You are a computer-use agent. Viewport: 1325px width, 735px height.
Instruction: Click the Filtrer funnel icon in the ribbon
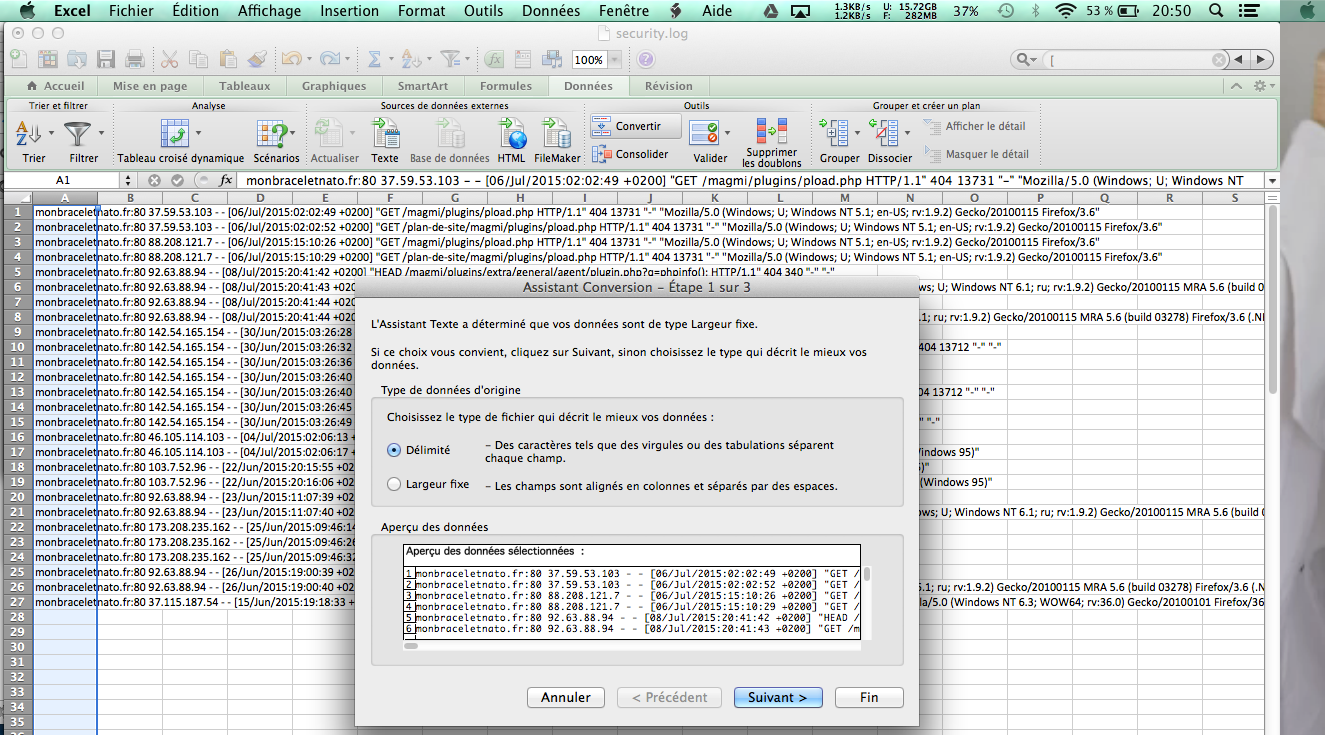pos(78,133)
